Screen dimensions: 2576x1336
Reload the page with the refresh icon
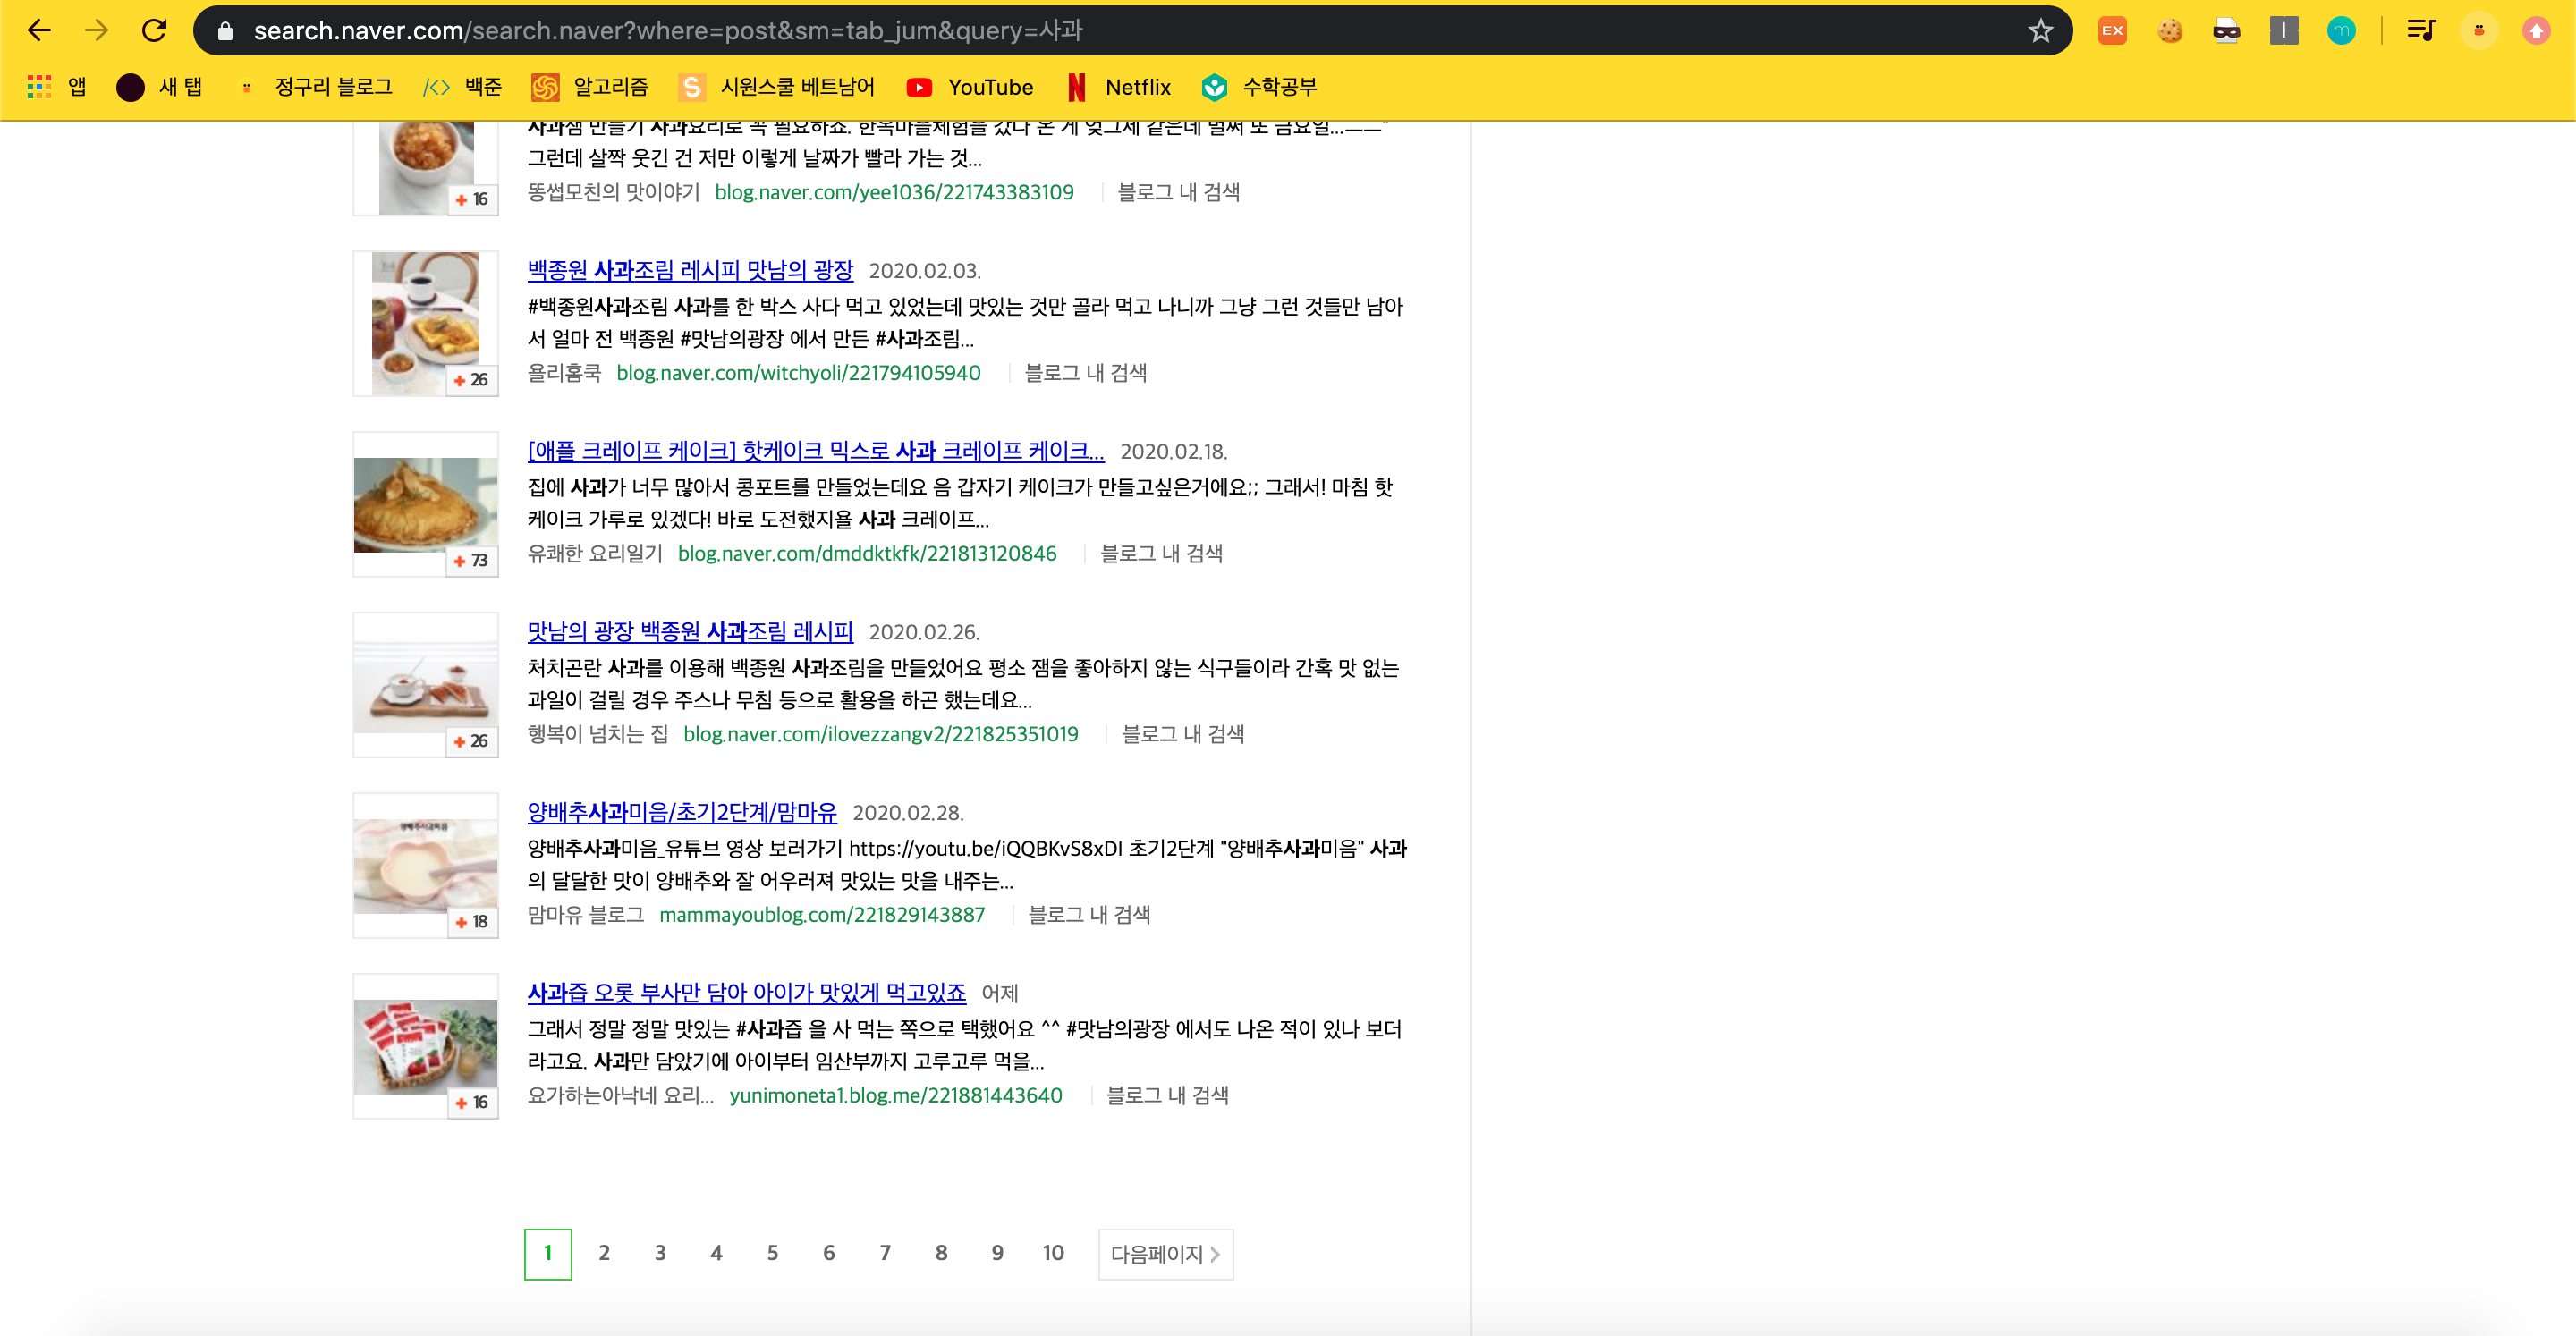(x=154, y=30)
